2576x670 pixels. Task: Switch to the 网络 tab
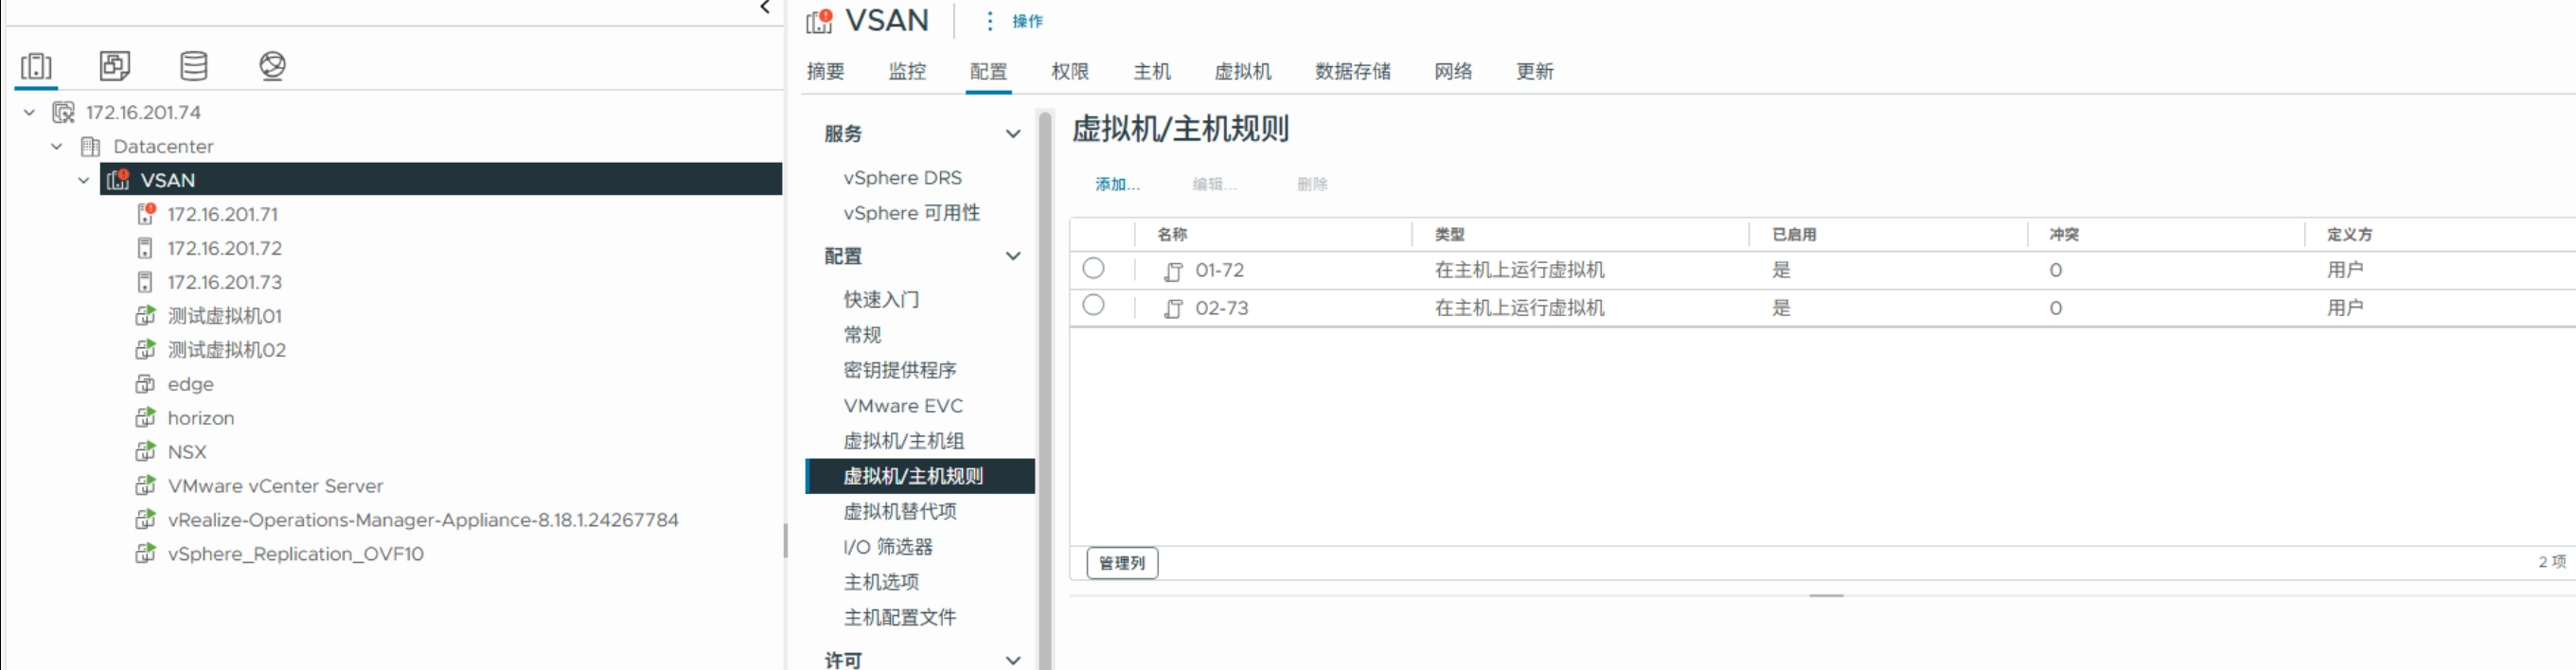pos(1453,71)
